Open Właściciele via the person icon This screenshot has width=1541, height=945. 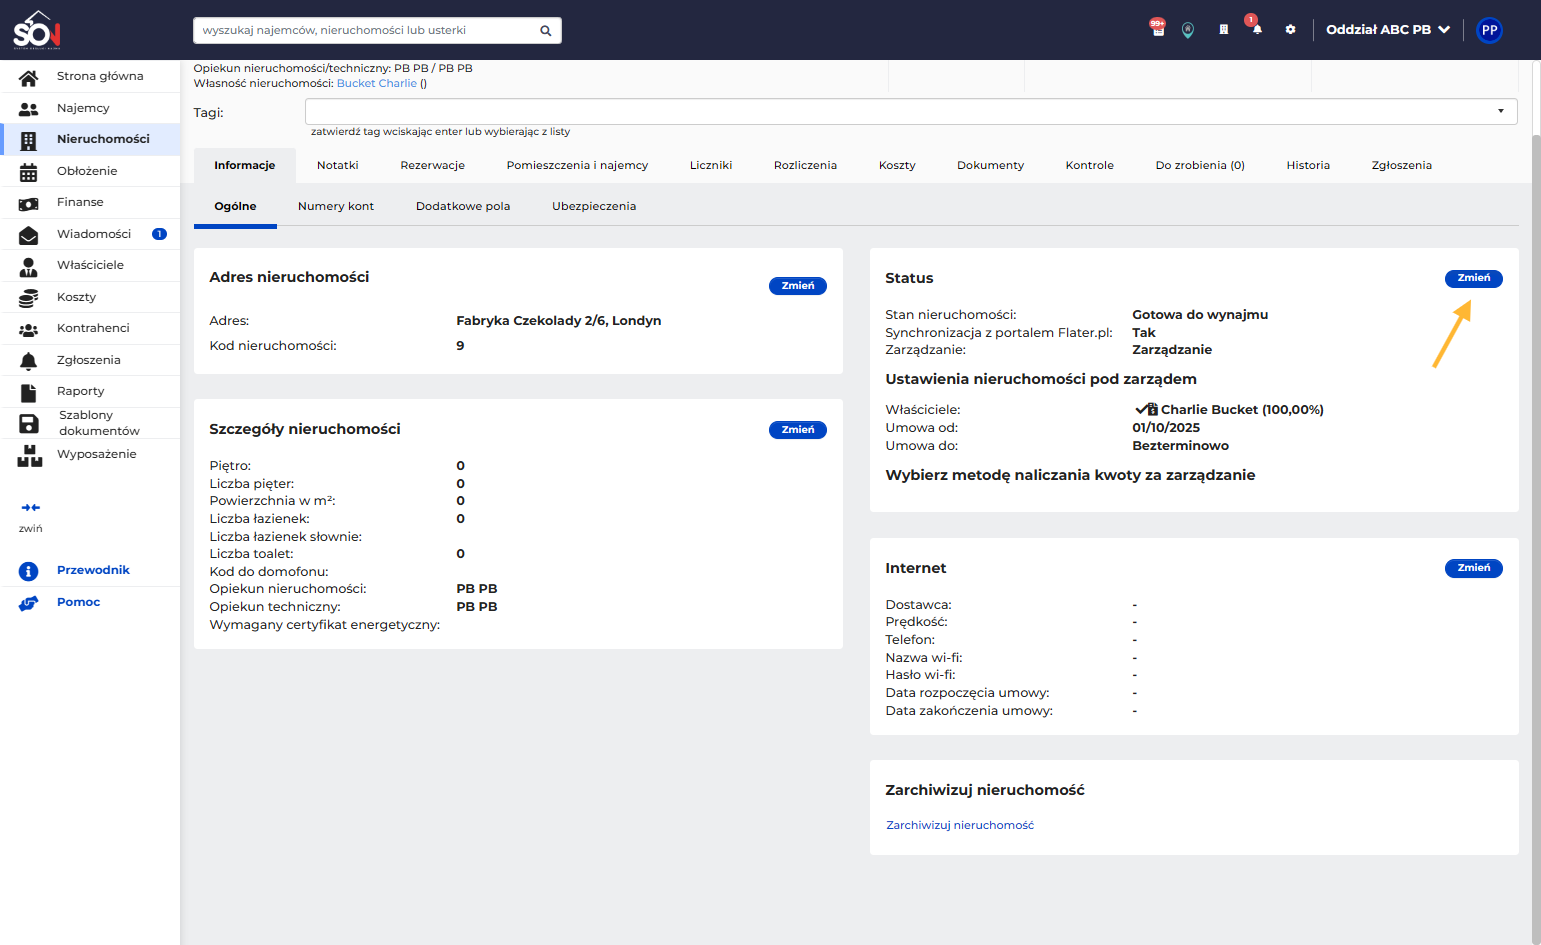[x=29, y=266]
